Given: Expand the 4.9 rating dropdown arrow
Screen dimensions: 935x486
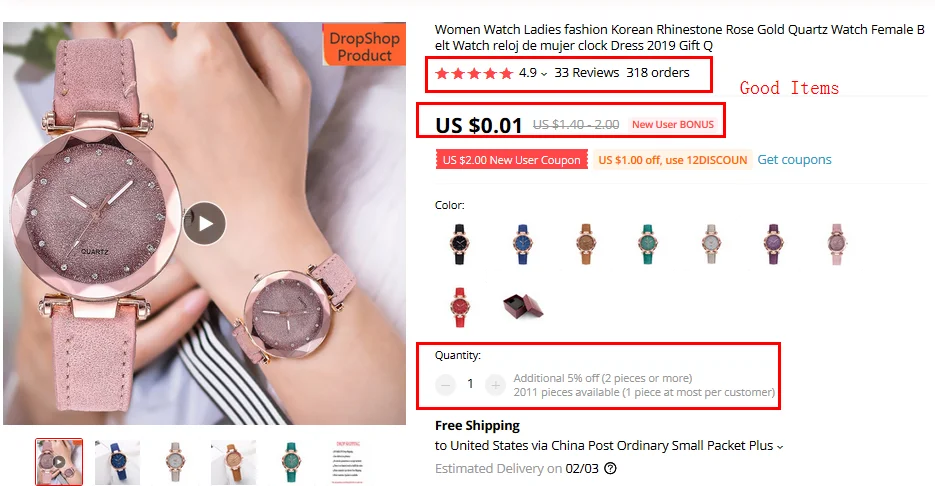Looking at the screenshot, I should tap(544, 74).
